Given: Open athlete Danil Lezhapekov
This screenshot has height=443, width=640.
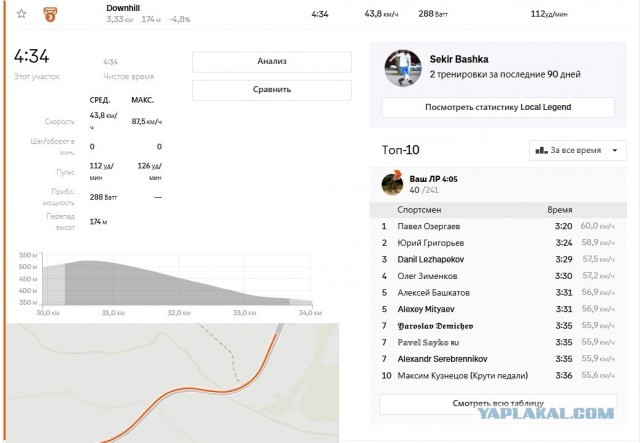Looking at the screenshot, I should [x=431, y=259].
